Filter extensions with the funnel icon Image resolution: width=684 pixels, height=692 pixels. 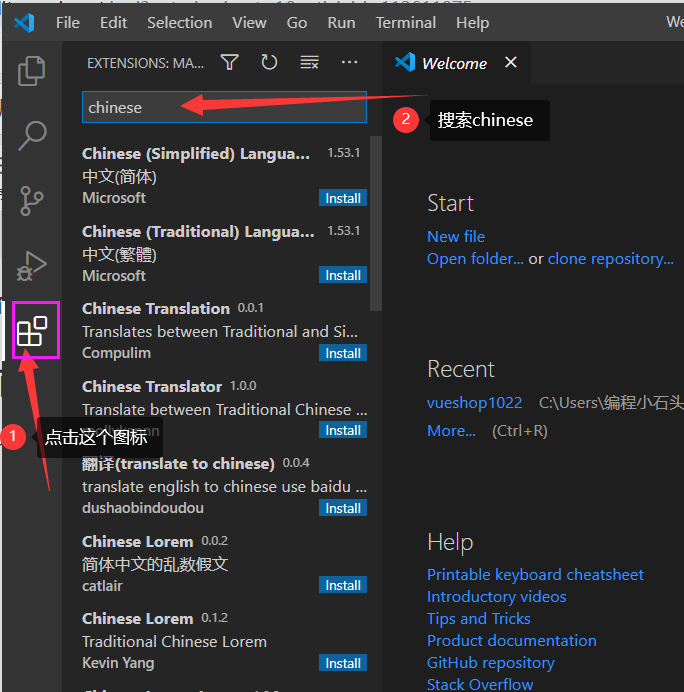[x=229, y=62]
